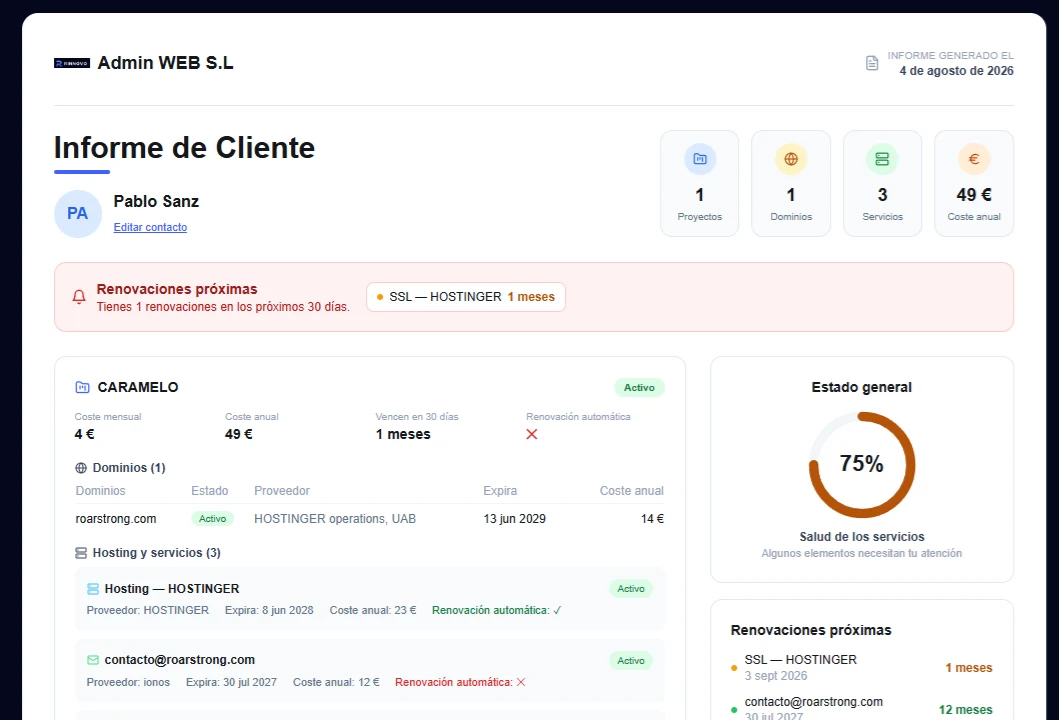The width and height of the screenshot is (1059, 720).
Task: Click the folder icon next to CARAMELO
Action: click(x=82, y=387)
